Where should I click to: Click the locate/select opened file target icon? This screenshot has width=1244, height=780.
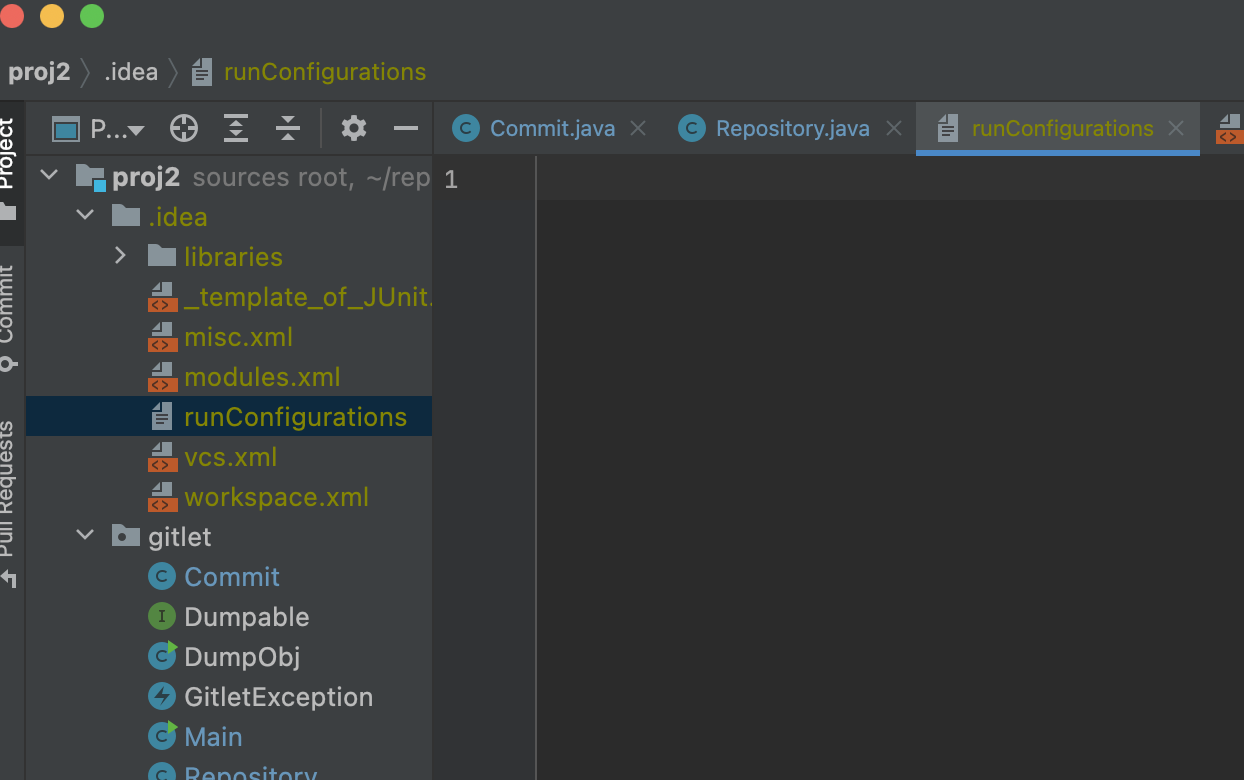click(184, 128)
